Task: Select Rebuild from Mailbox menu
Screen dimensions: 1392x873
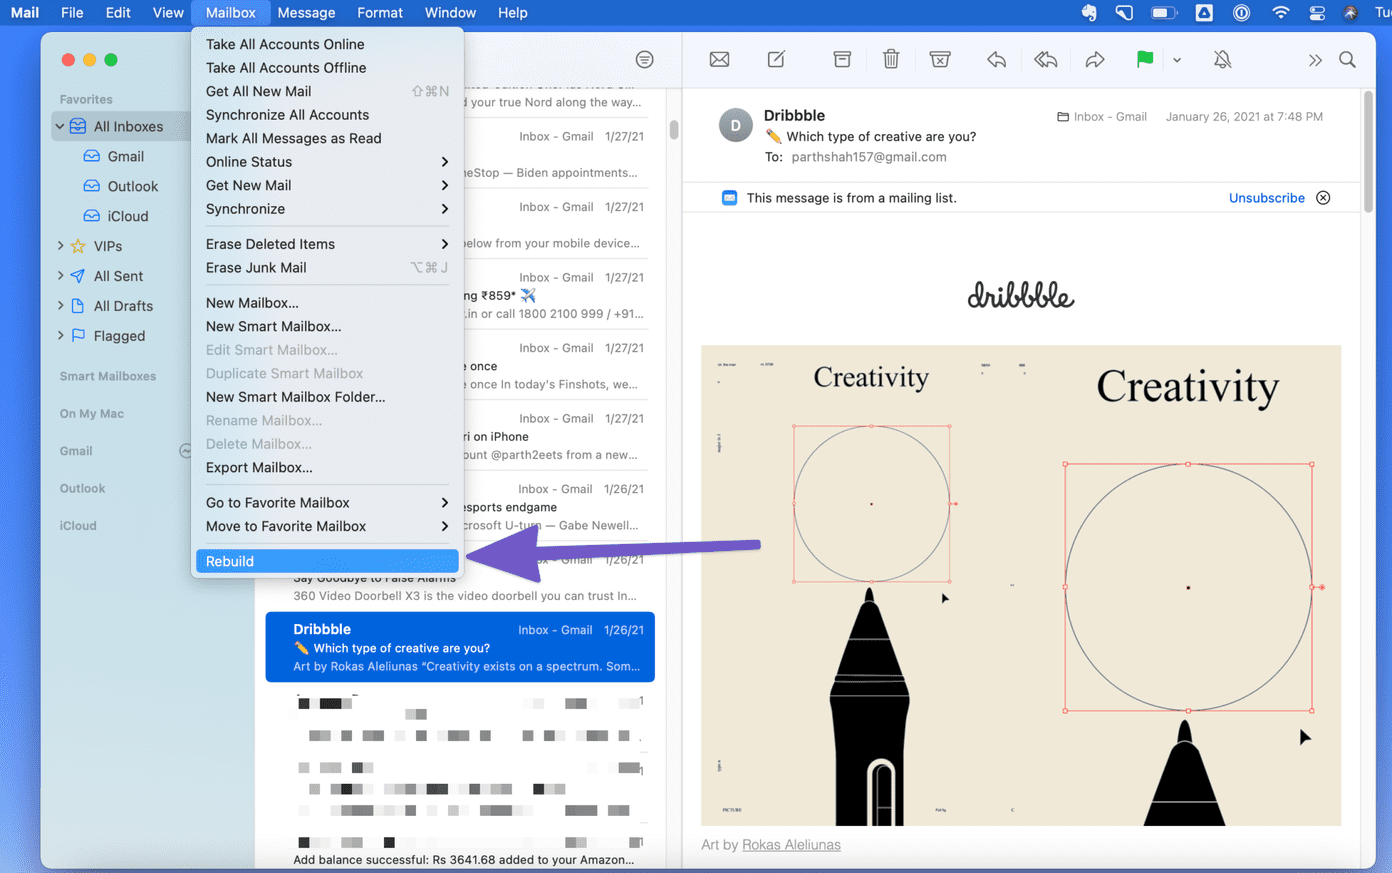Action: 327,561
